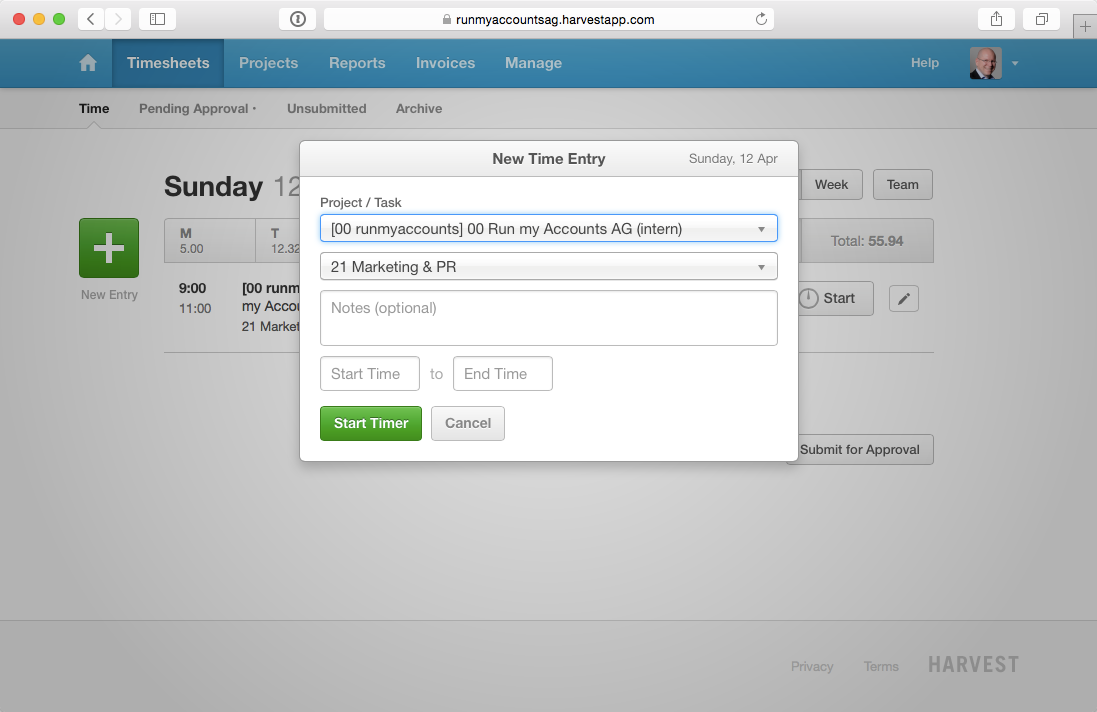1097x712 pixels.
Task: Show all Safari tabs
Action: pyautogui.click(x=1042, y=19)
